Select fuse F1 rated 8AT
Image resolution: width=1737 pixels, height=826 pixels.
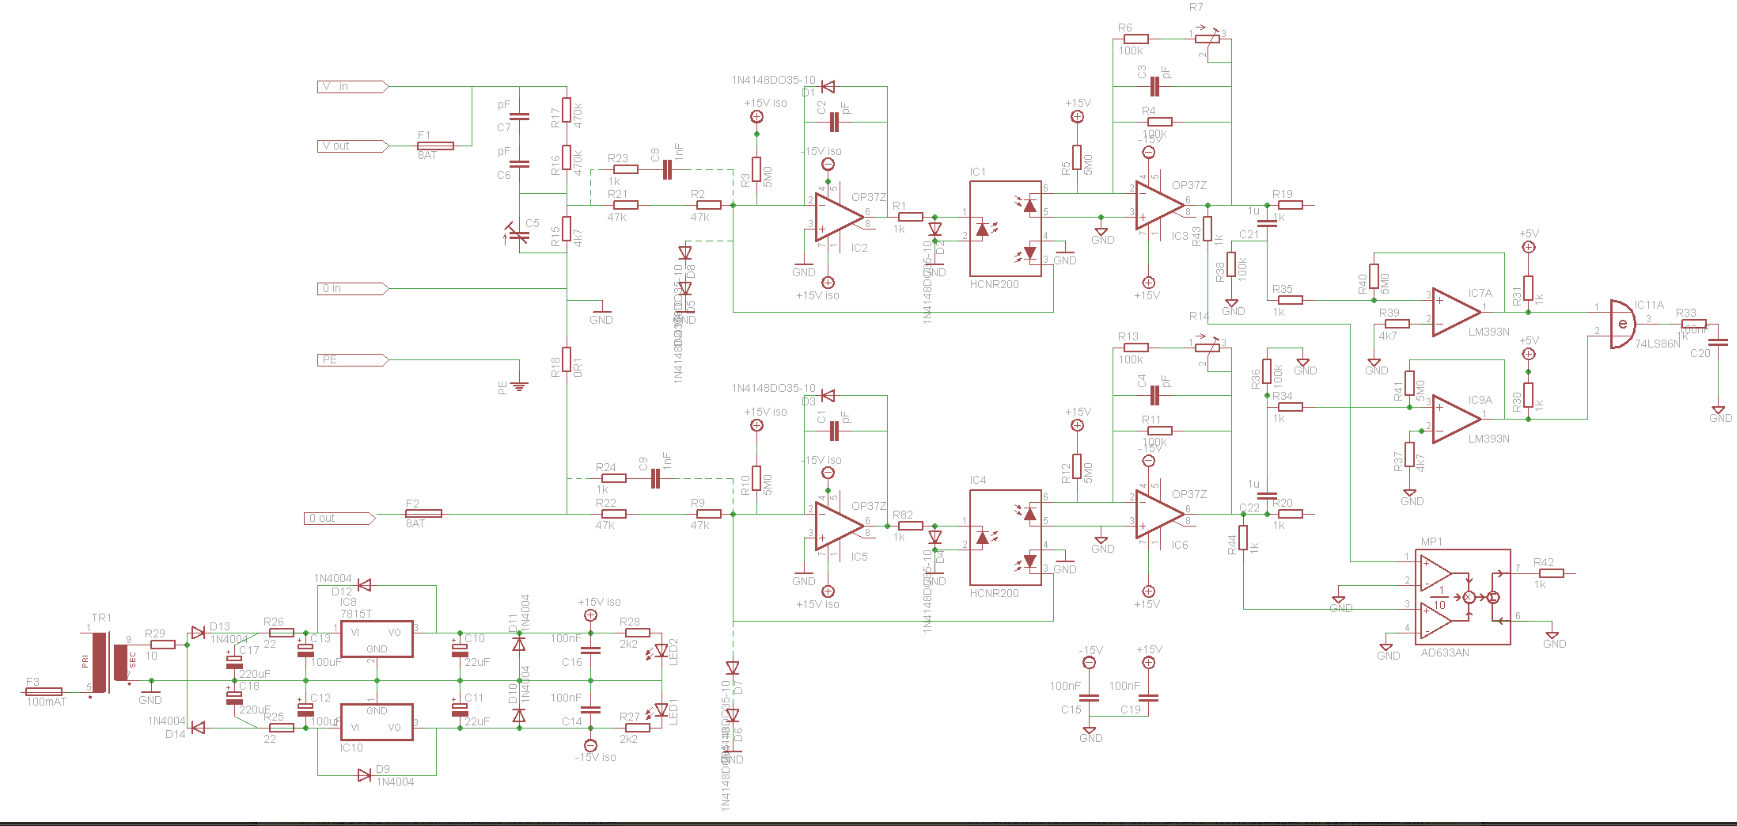click(435, 146)
